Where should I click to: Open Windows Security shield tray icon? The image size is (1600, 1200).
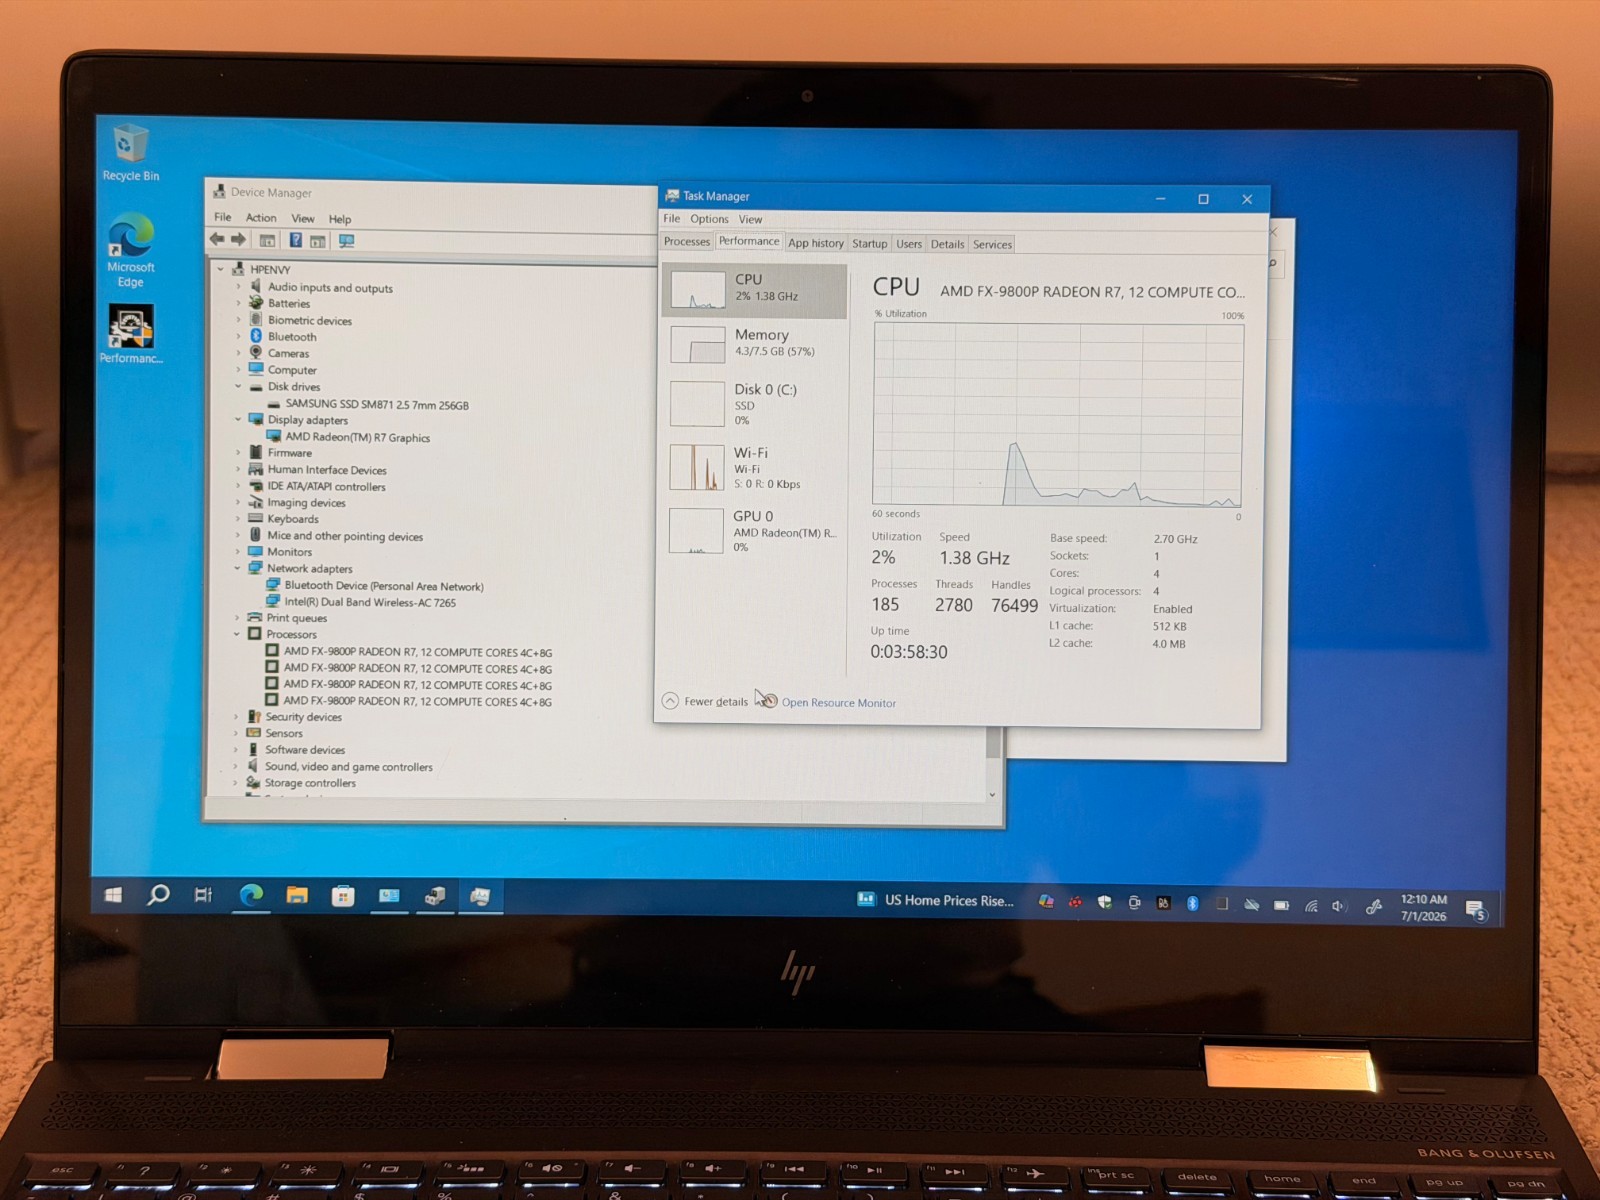pos(1104,902)
